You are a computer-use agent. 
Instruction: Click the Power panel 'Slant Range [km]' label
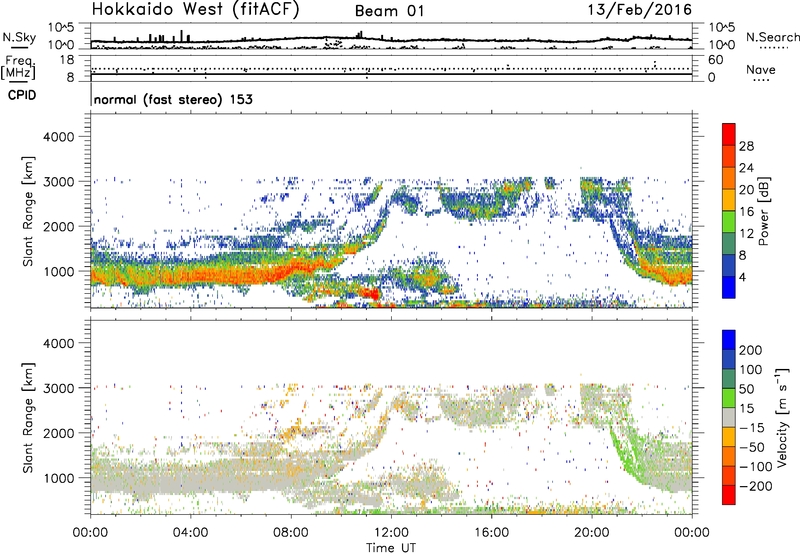point(28,211)
